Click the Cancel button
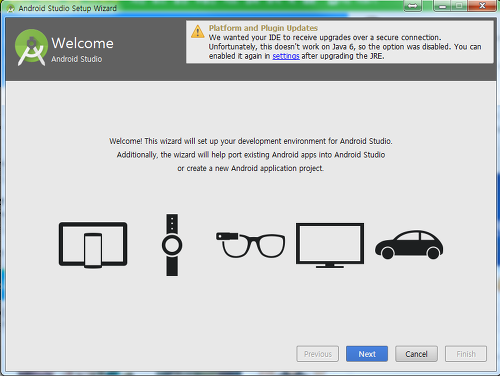 click(x=416, y=354)
